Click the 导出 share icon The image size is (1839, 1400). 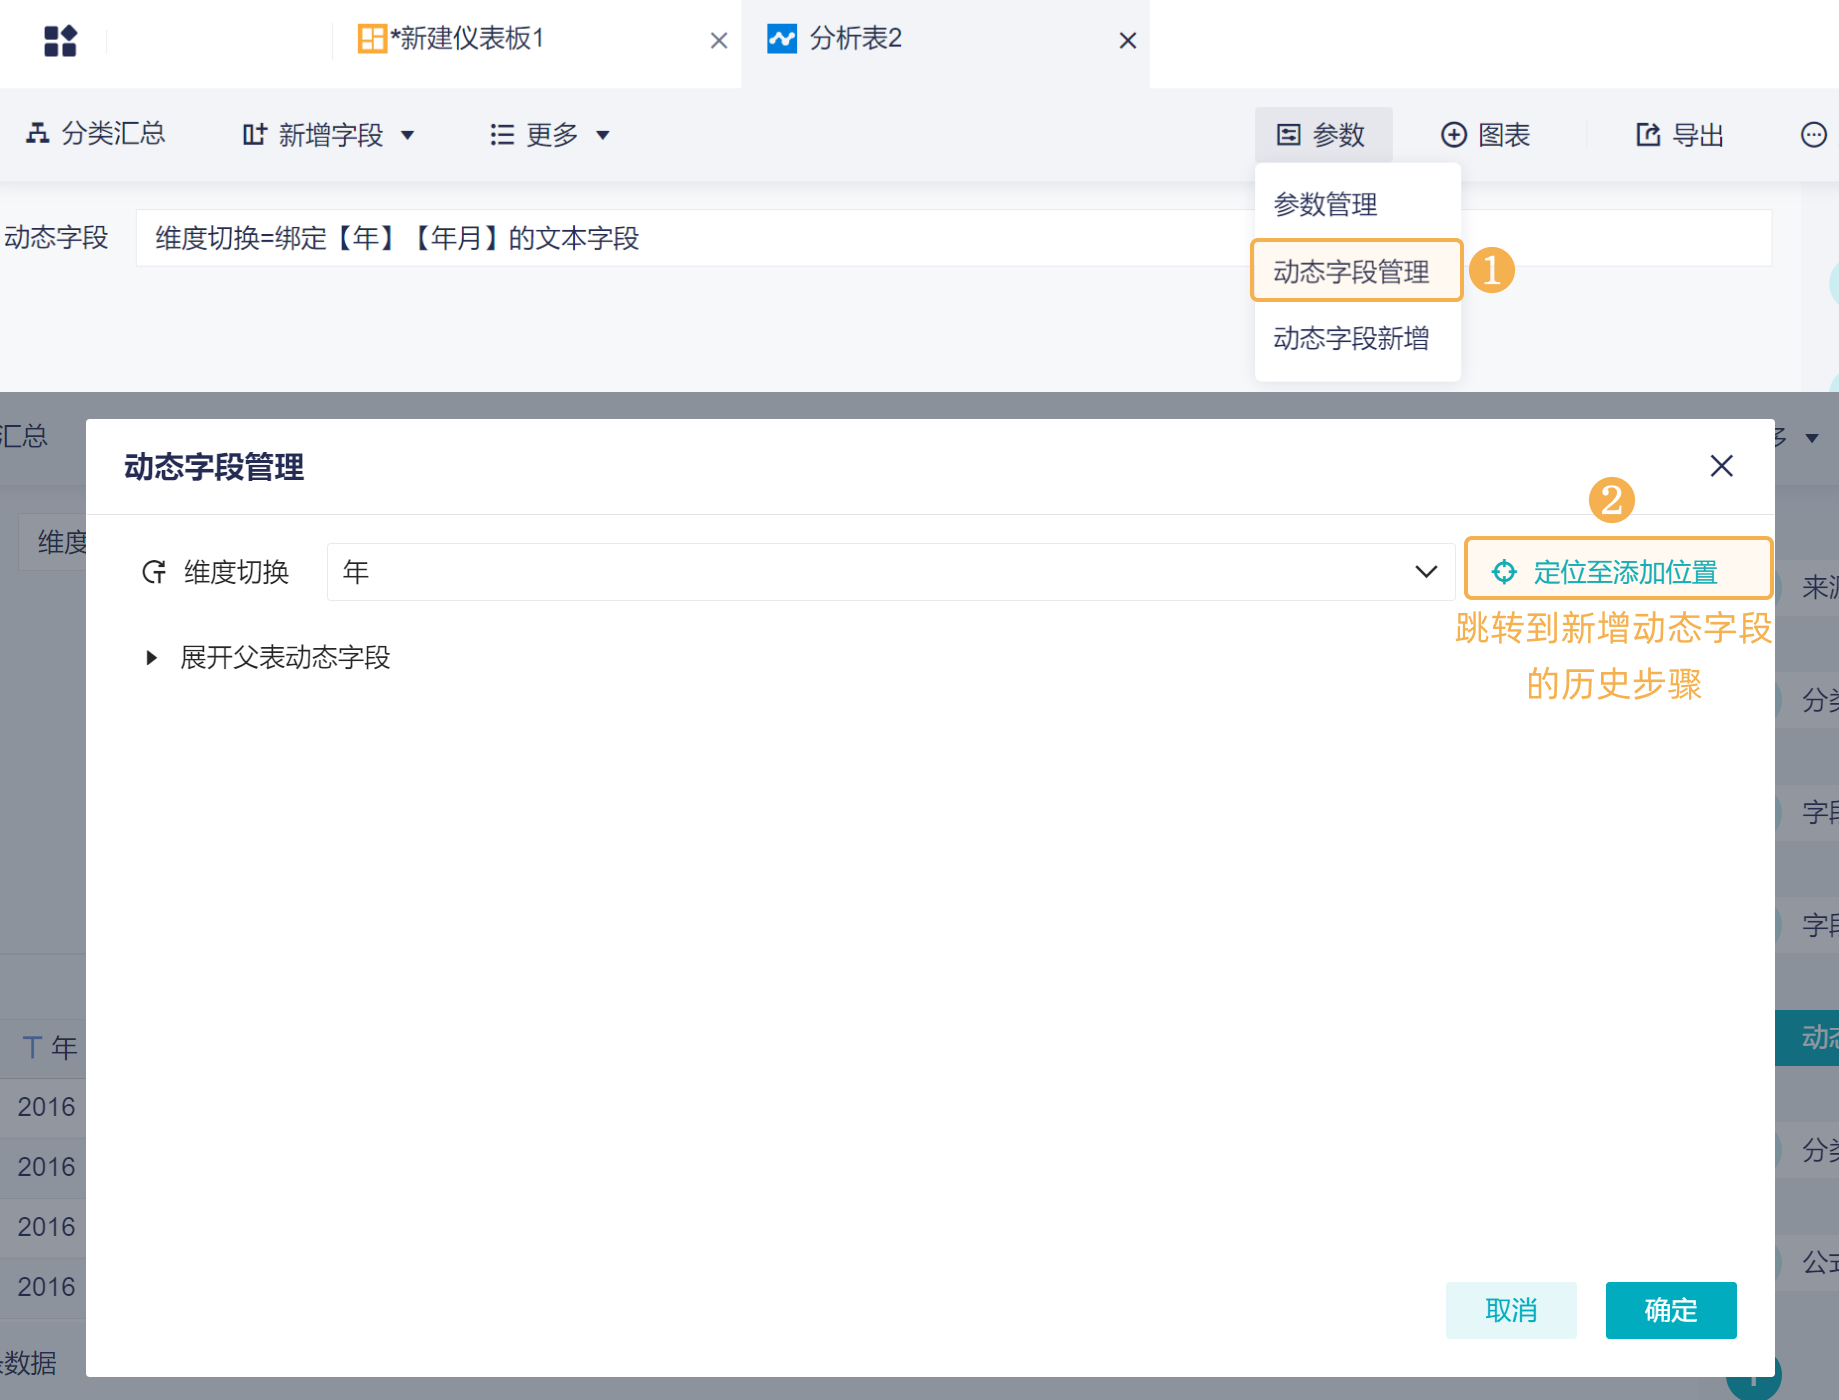click(x=1648, y=135)
